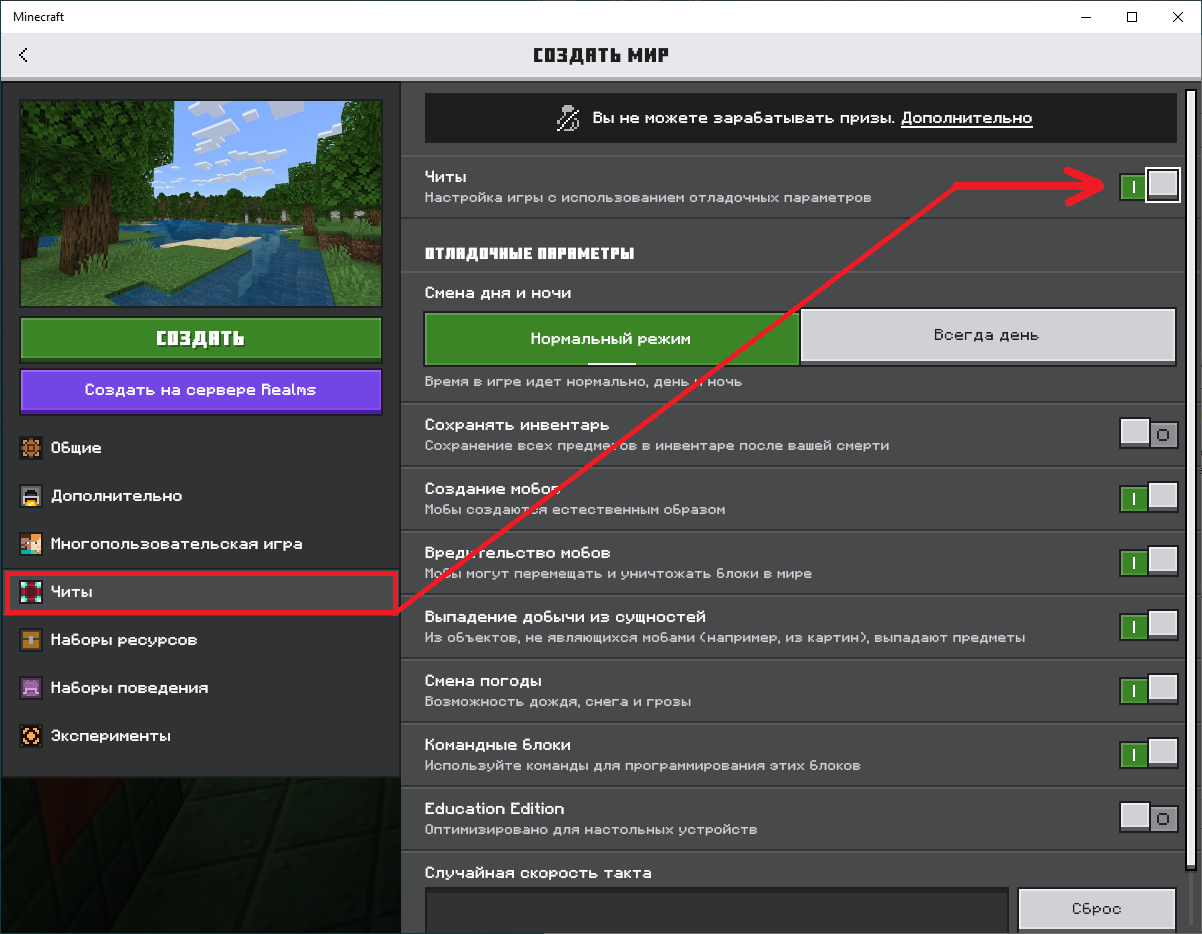The width and height of the screenshot is (1202, 934).
Task: Click the world preview thumbnail
Action: click(x=201, y=203)
